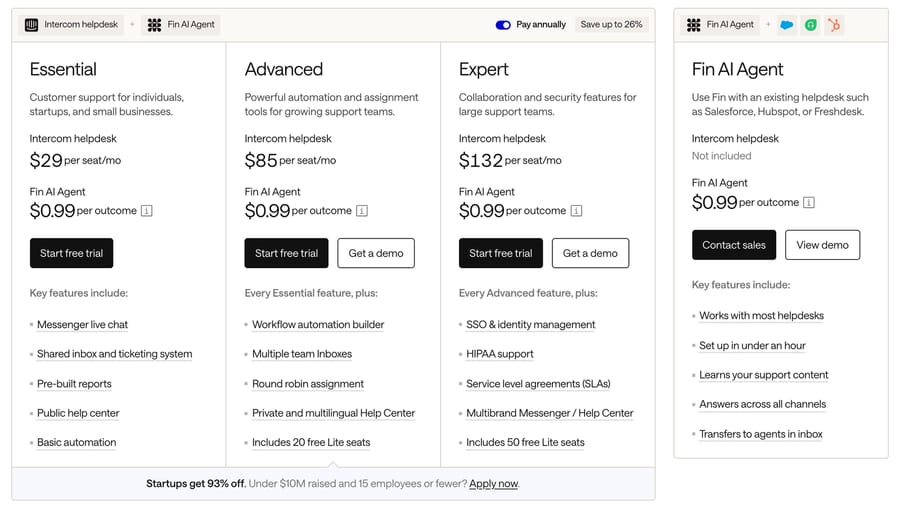Open Works with most helpdesks feature

(762, 316)
